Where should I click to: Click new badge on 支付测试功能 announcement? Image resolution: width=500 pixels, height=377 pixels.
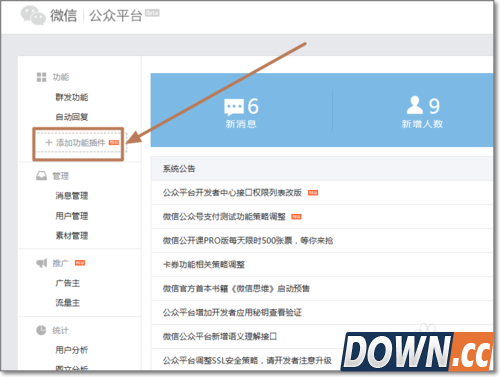296,217
